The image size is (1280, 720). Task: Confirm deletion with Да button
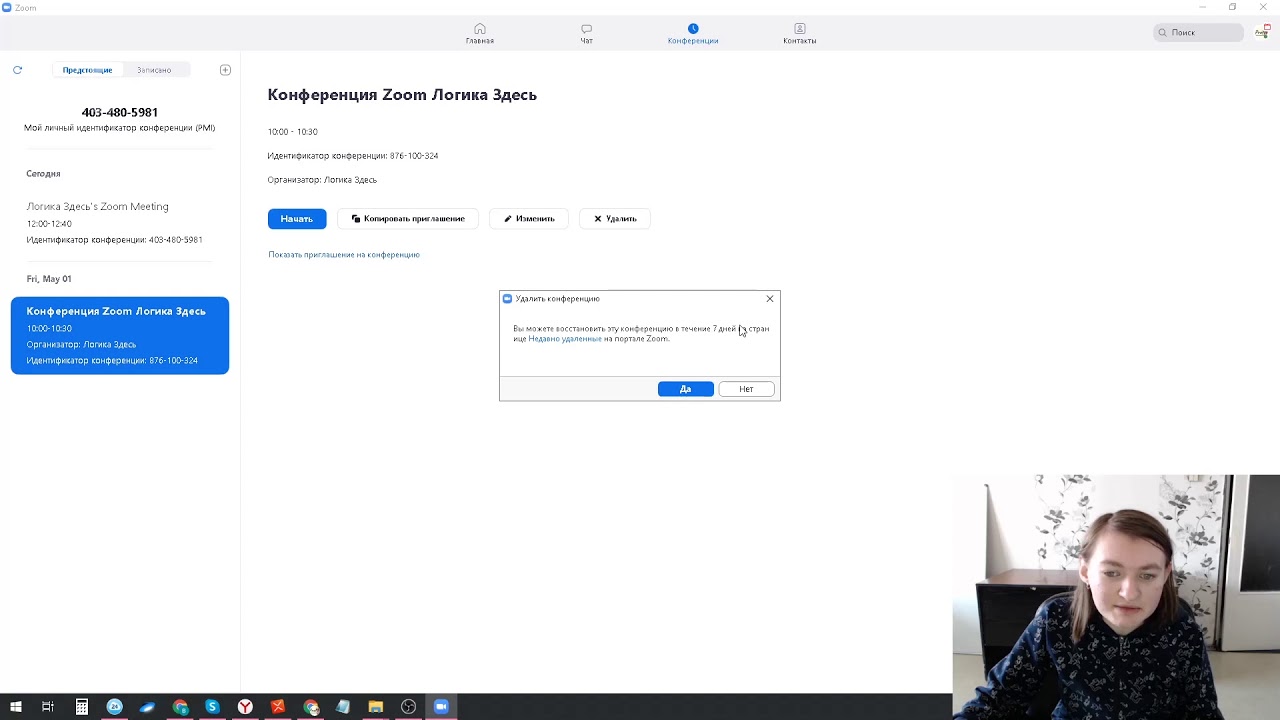[686, 389]
